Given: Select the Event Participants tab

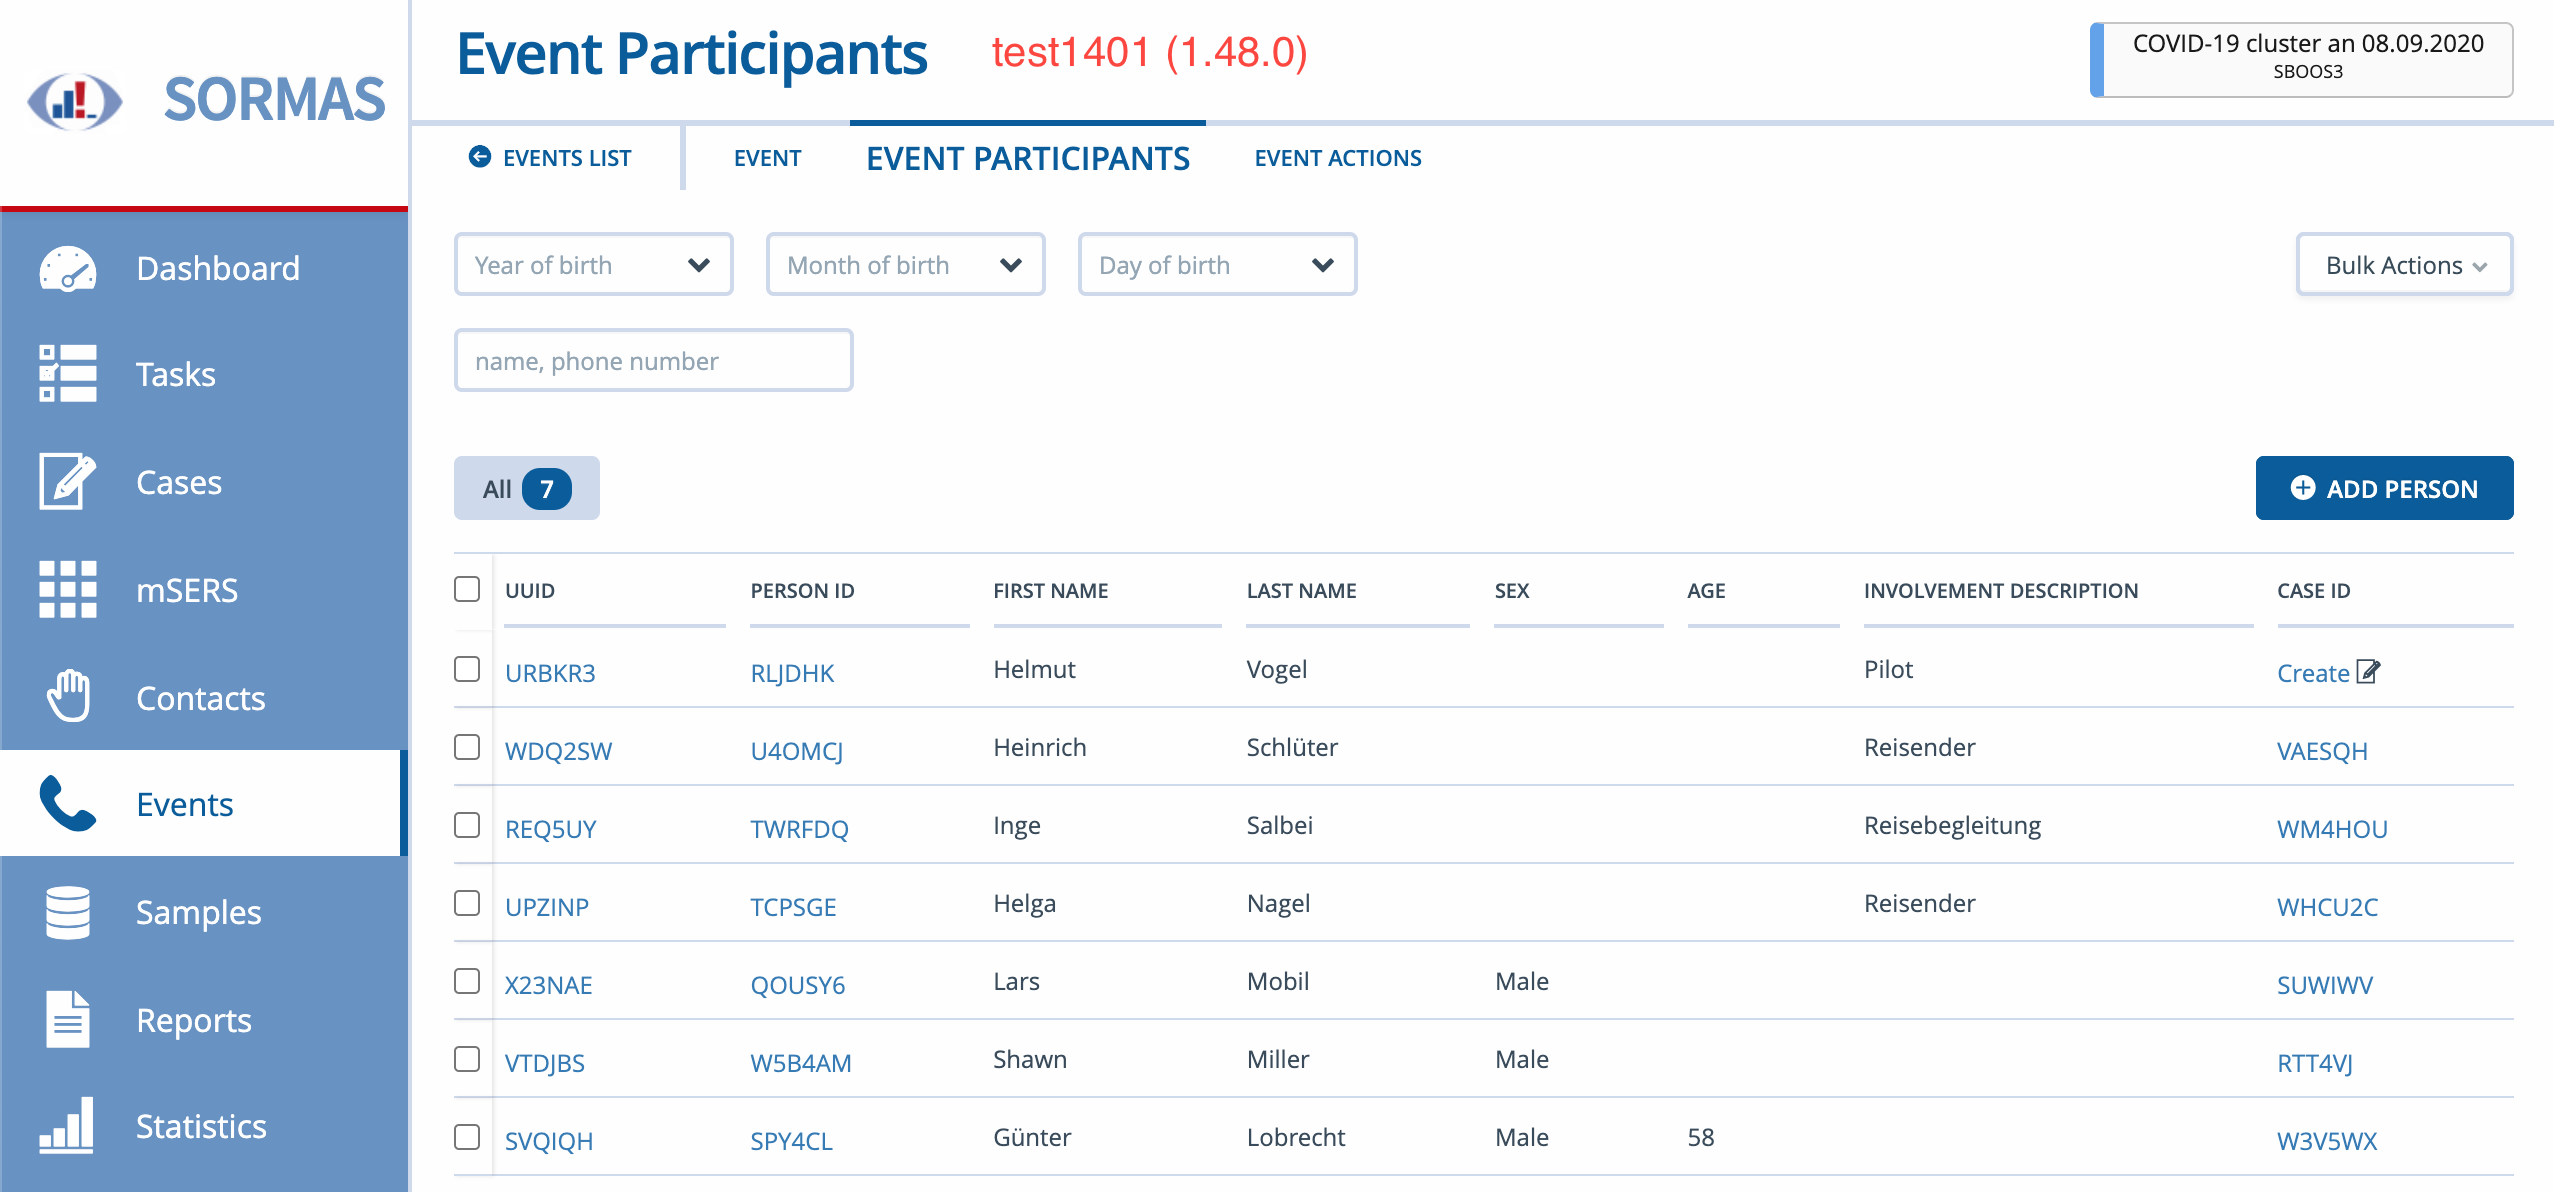Looking at the screenshot, I should click(1028, 158).
